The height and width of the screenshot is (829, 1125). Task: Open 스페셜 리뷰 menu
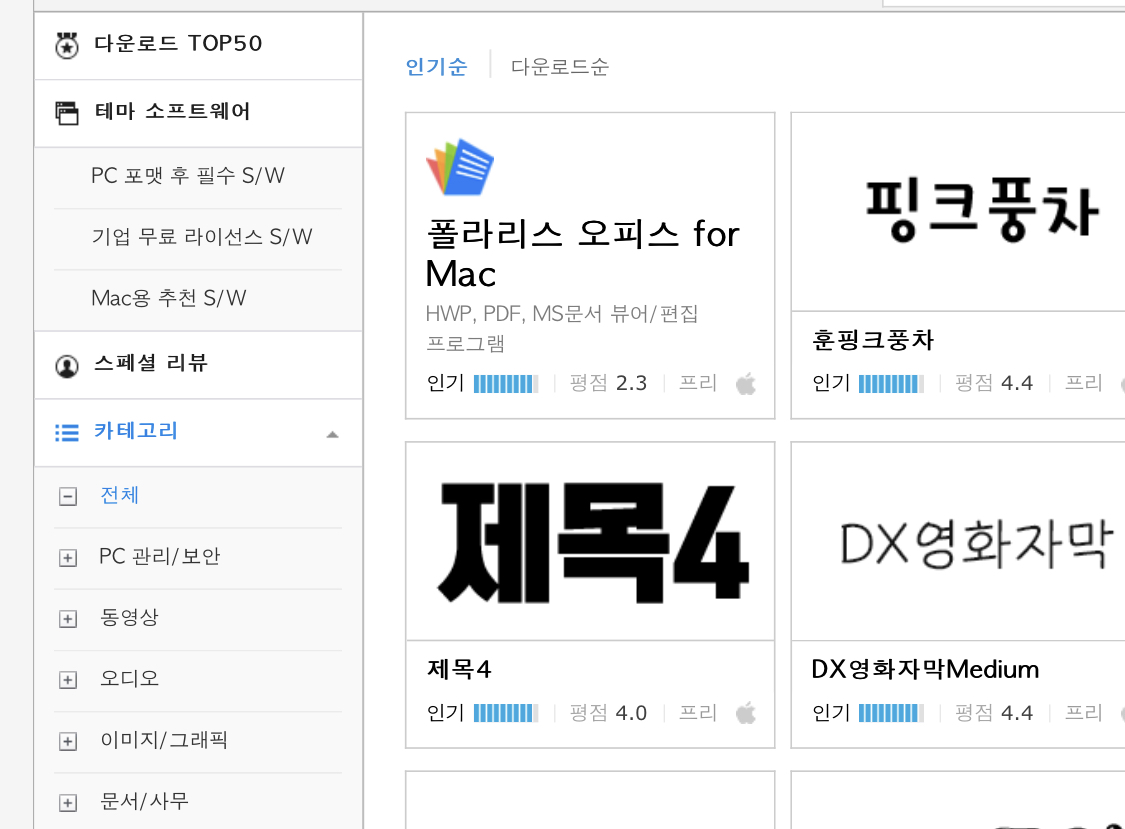pyautogui.click(x=151, y=363)
